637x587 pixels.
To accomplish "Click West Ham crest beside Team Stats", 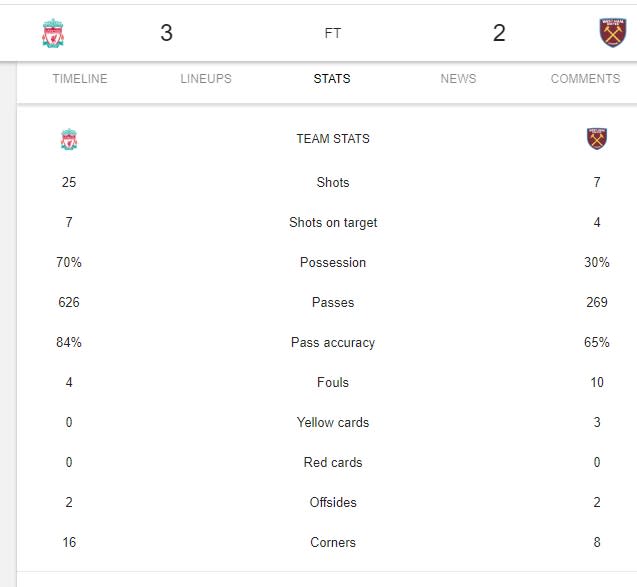I will coord(597,139).
